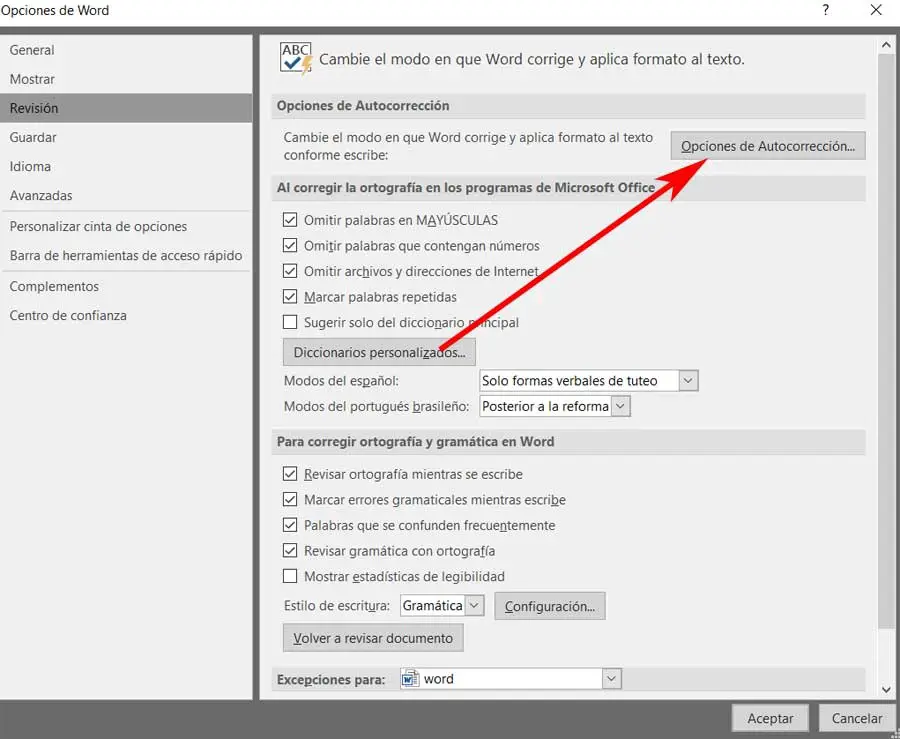Click the ABC proofing checkmark icon
Screen dimensions: 900x739
[296, 58]
